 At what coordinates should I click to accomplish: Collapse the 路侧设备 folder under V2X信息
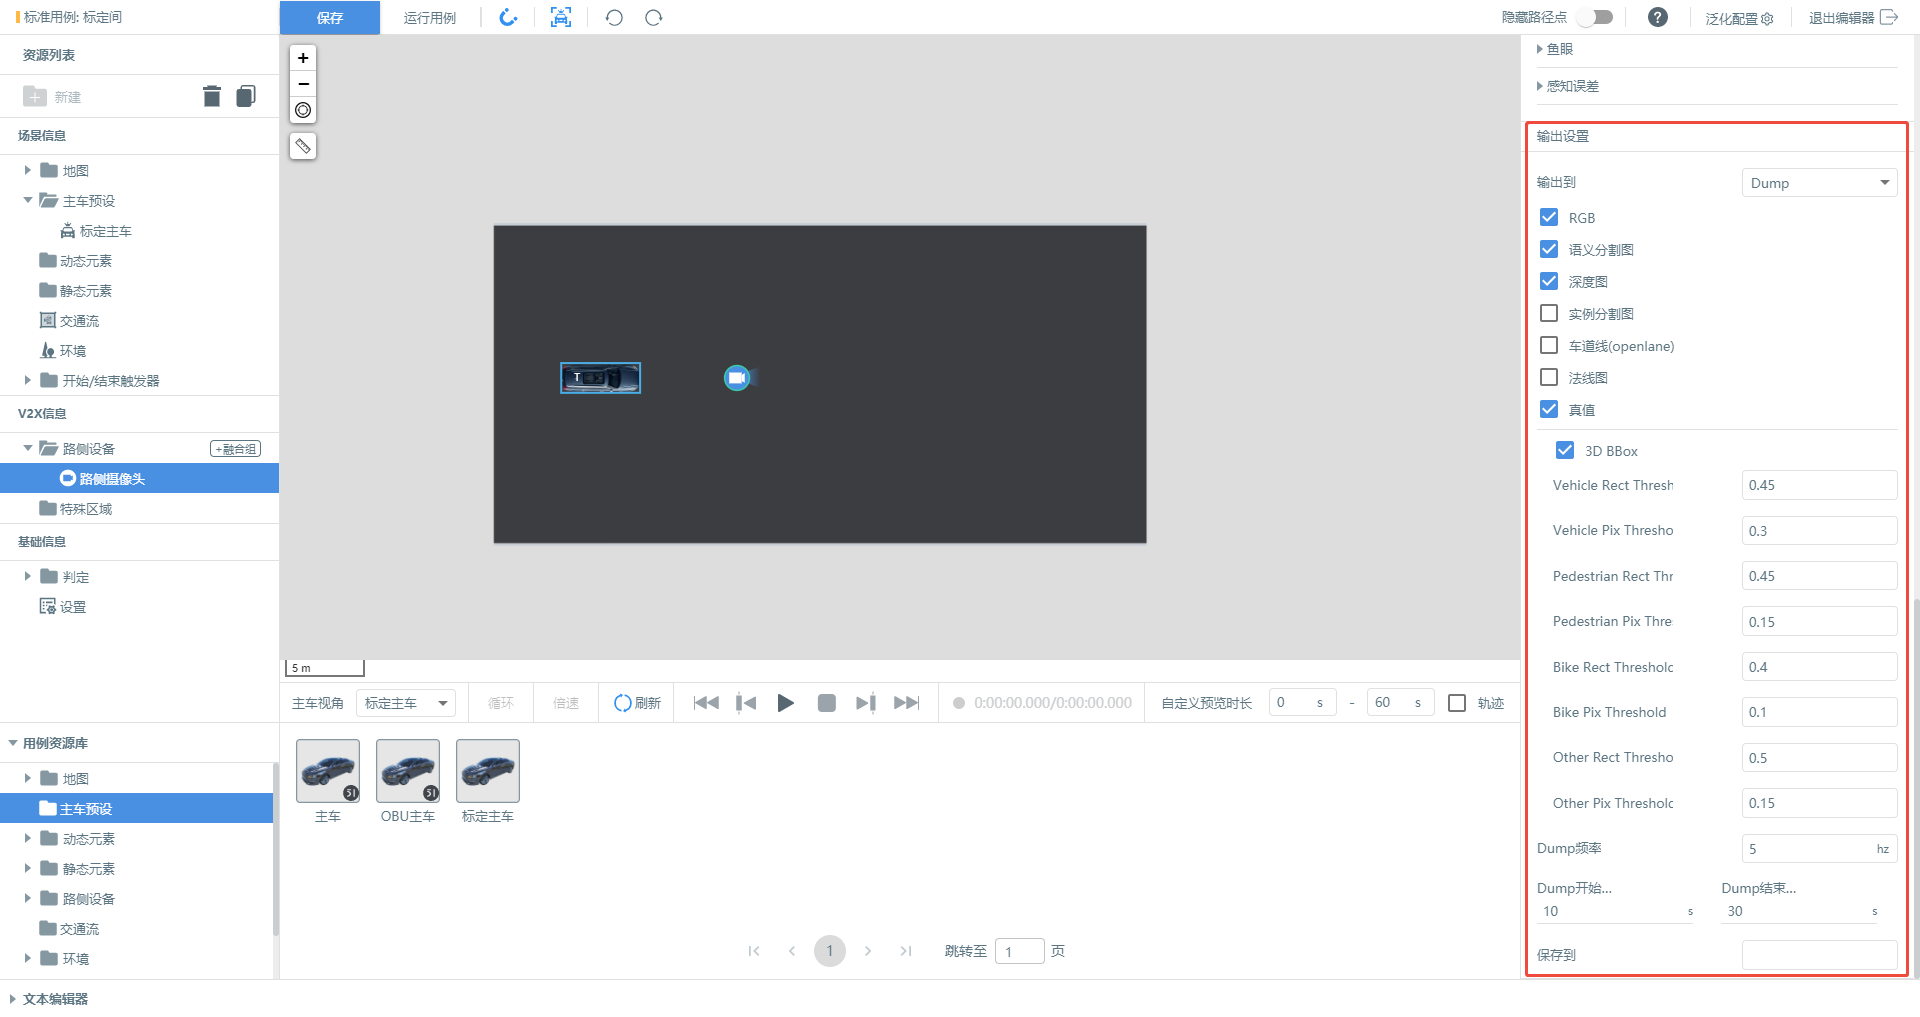pos(27,448)
